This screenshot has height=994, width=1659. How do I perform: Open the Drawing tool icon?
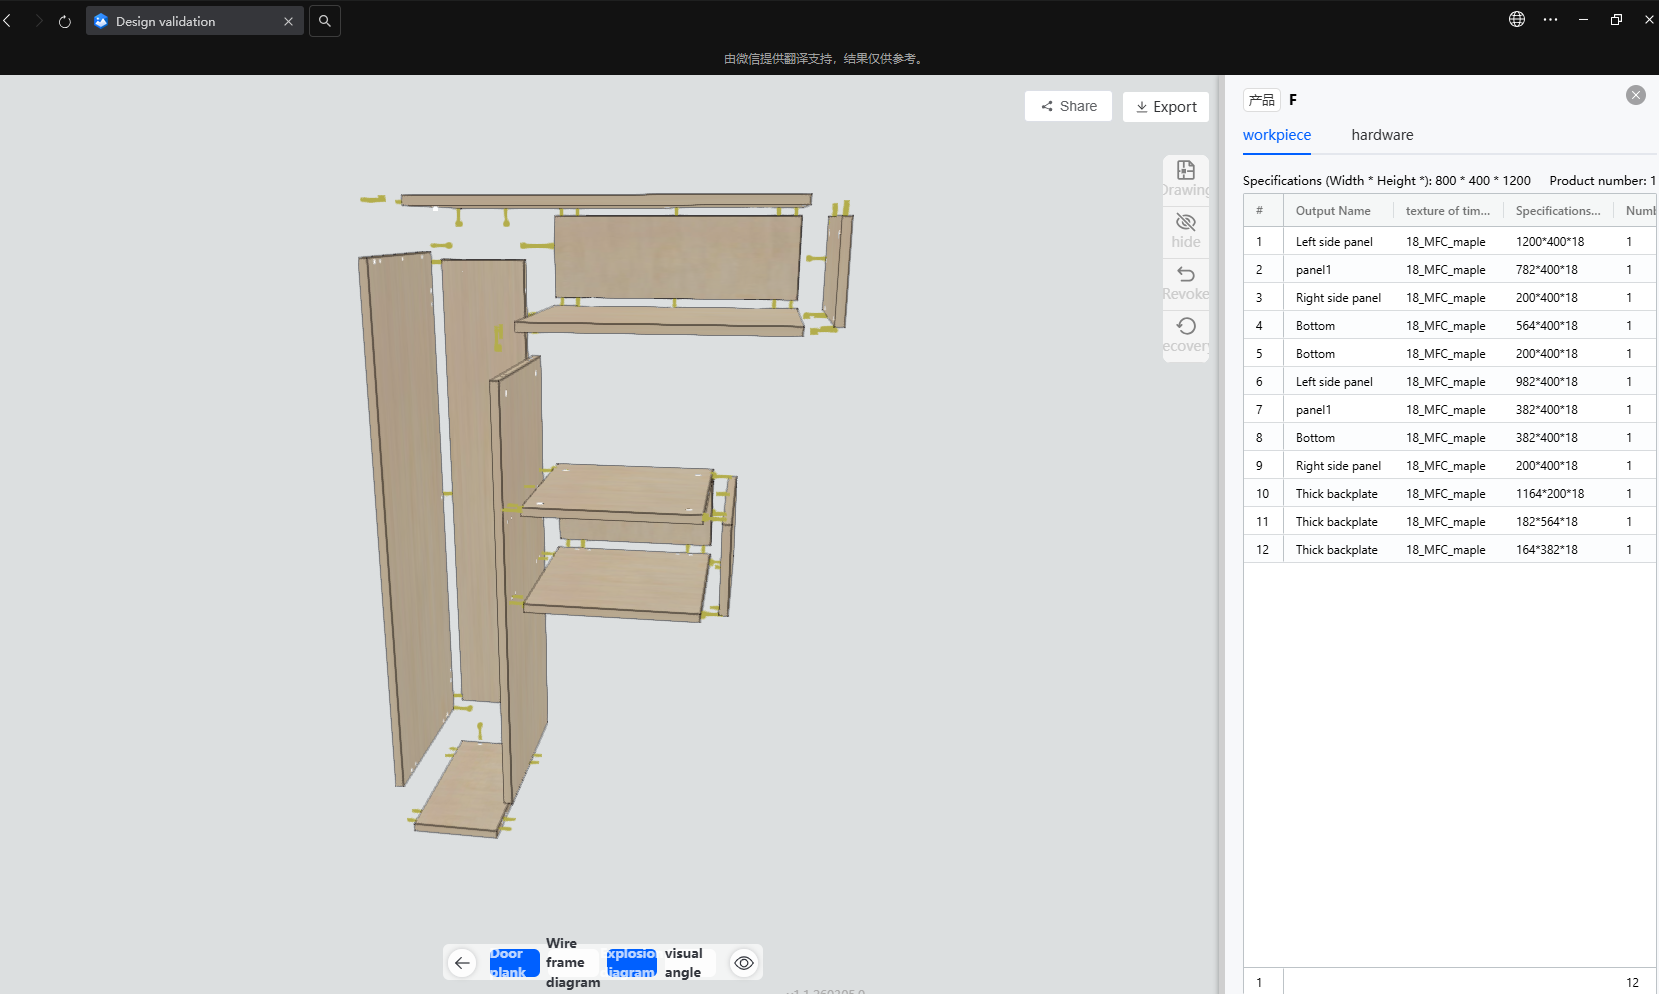1186,170
